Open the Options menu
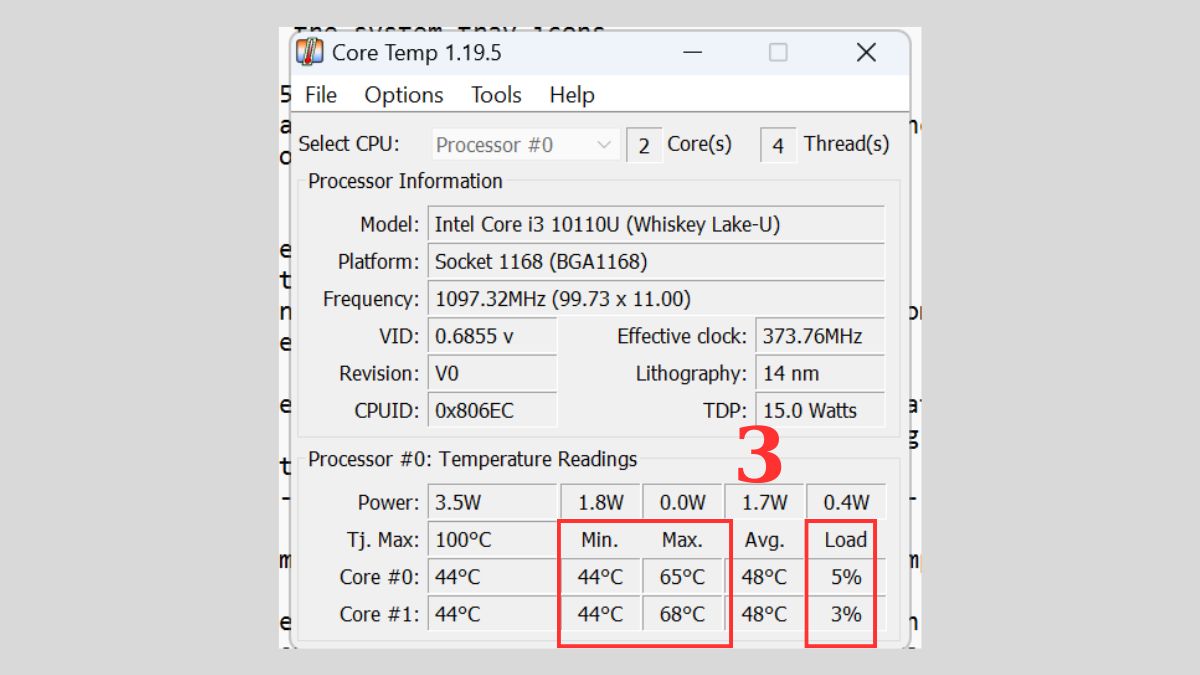The width and height of the screenshot is (1200, 675). (404, 95)
